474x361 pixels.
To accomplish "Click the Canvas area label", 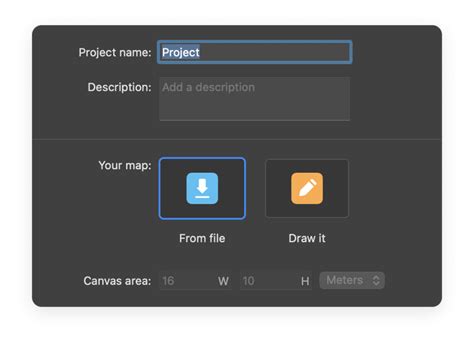I will point(117,281).
